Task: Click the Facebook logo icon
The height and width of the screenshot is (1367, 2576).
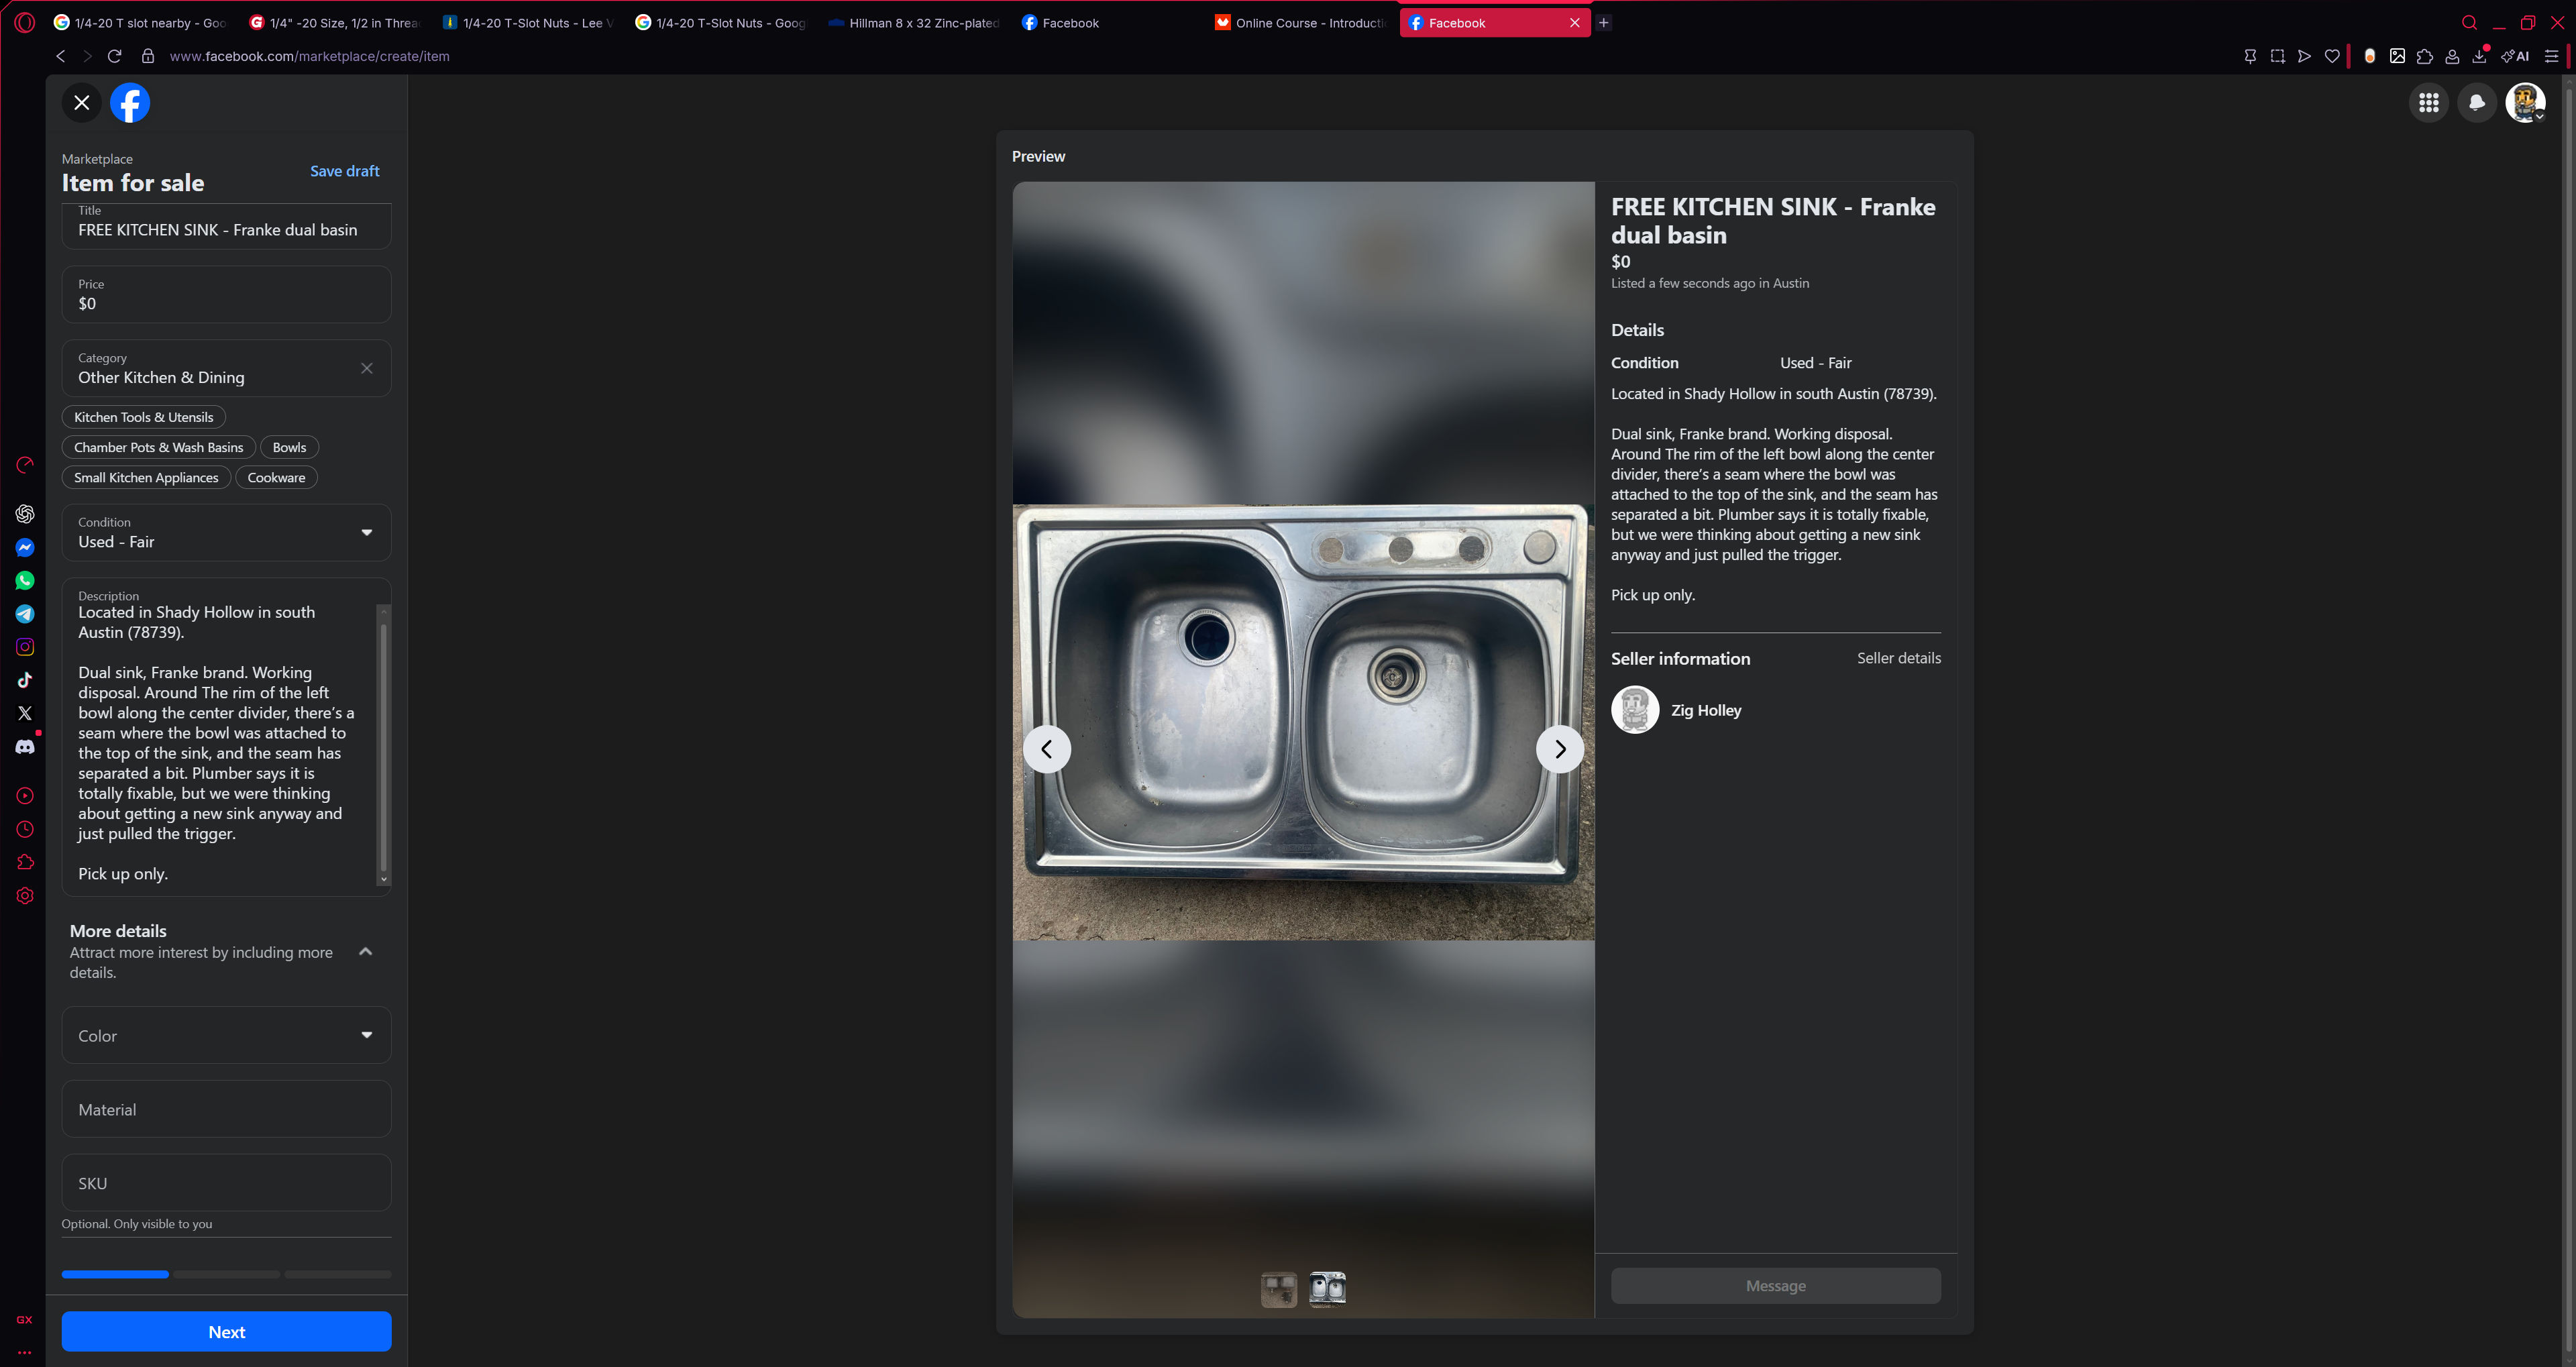Action: pos(130,103)
